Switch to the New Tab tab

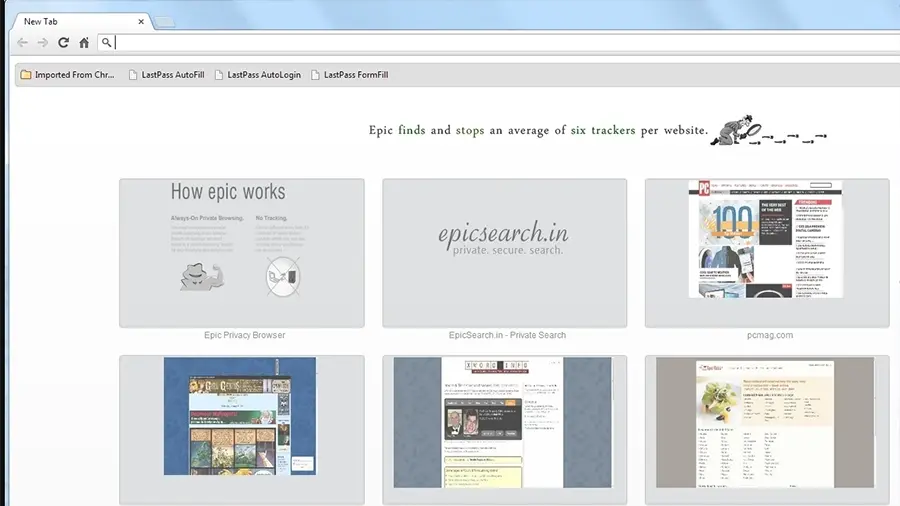(x=80, y=22)
